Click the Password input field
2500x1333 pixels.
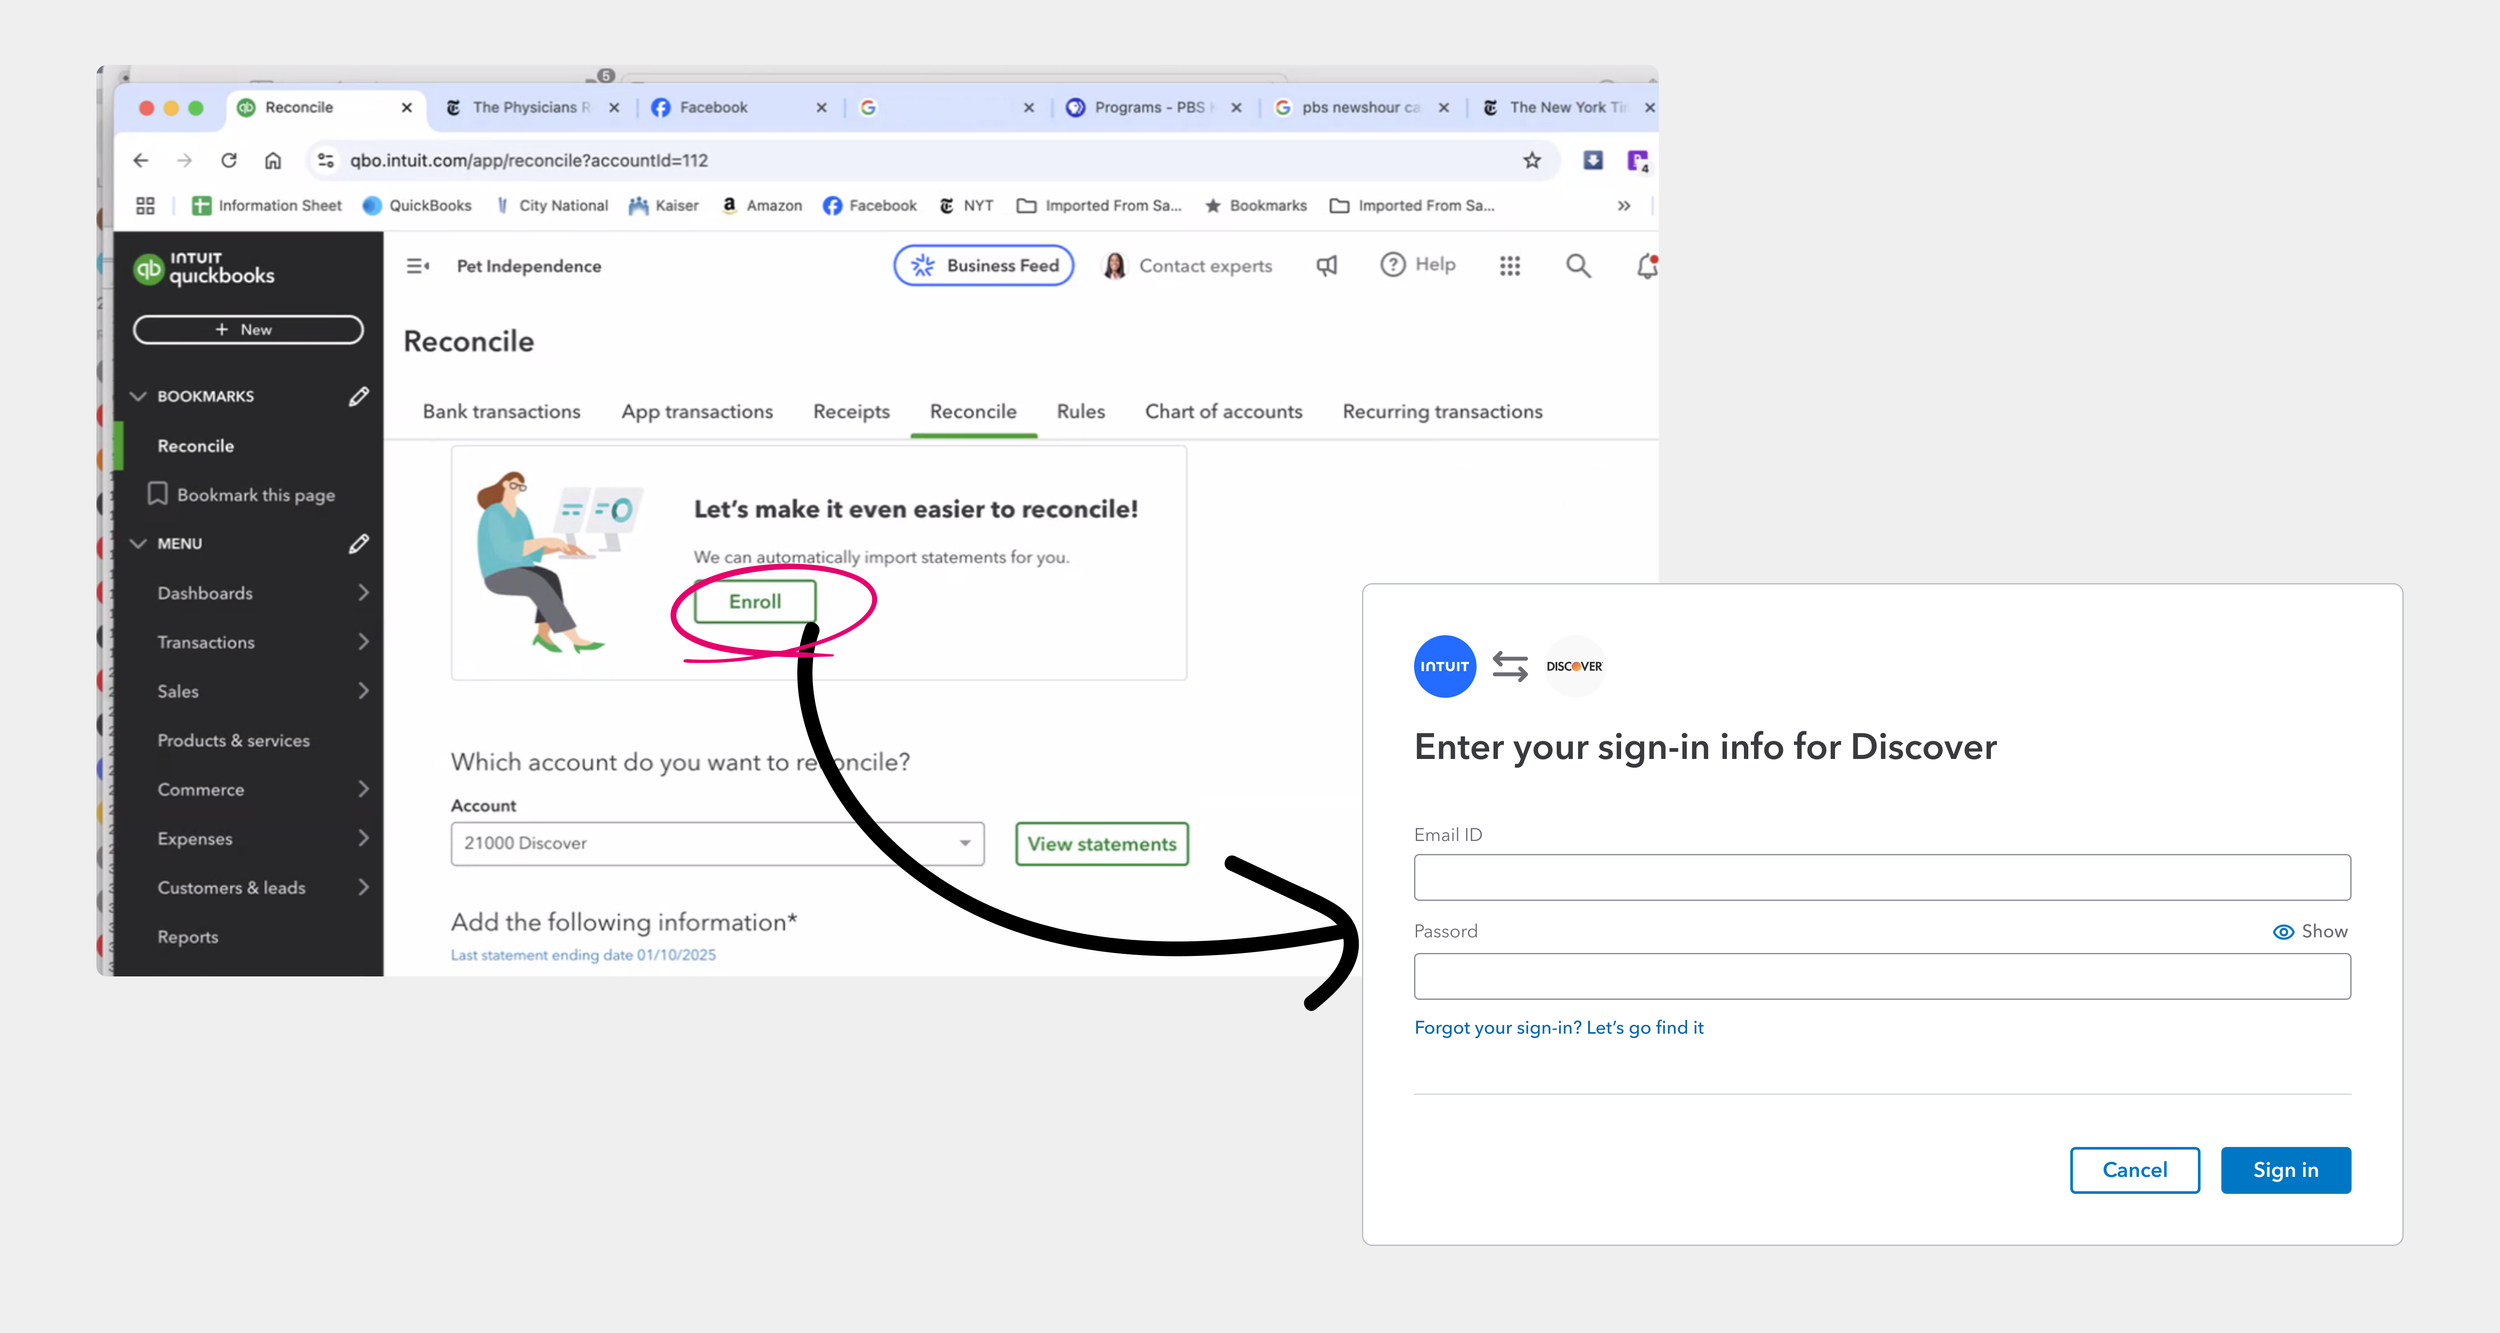[1882, 976]
